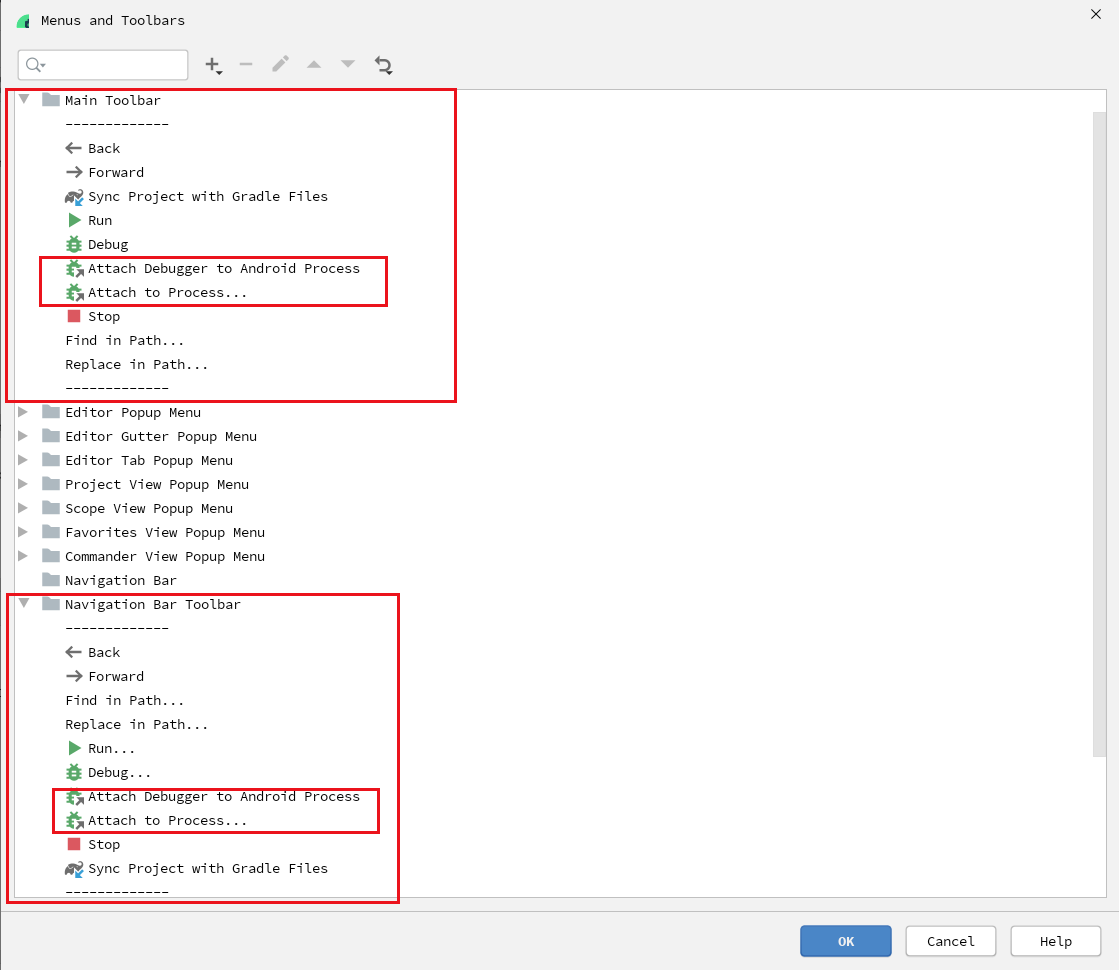Expand the Editor Popup Menu node
The image size is (1119, 970).
point(24,412)
